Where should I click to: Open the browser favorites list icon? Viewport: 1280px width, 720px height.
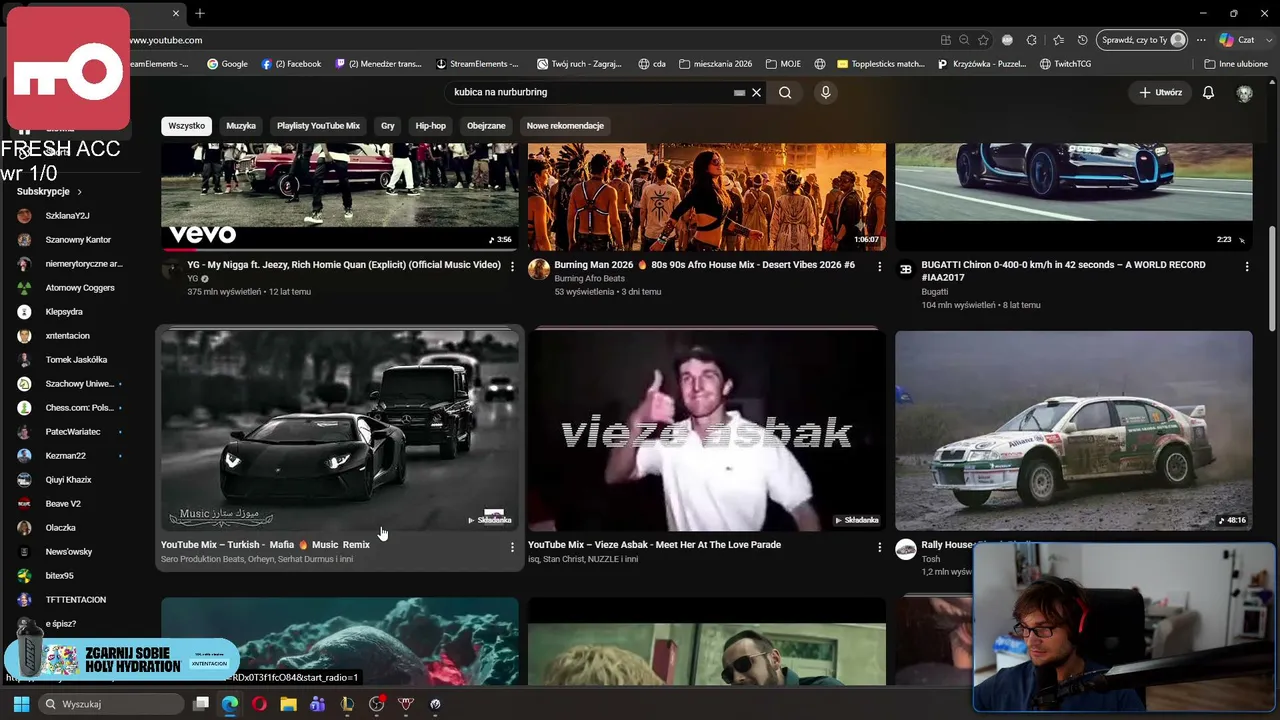click(1058, 40)
